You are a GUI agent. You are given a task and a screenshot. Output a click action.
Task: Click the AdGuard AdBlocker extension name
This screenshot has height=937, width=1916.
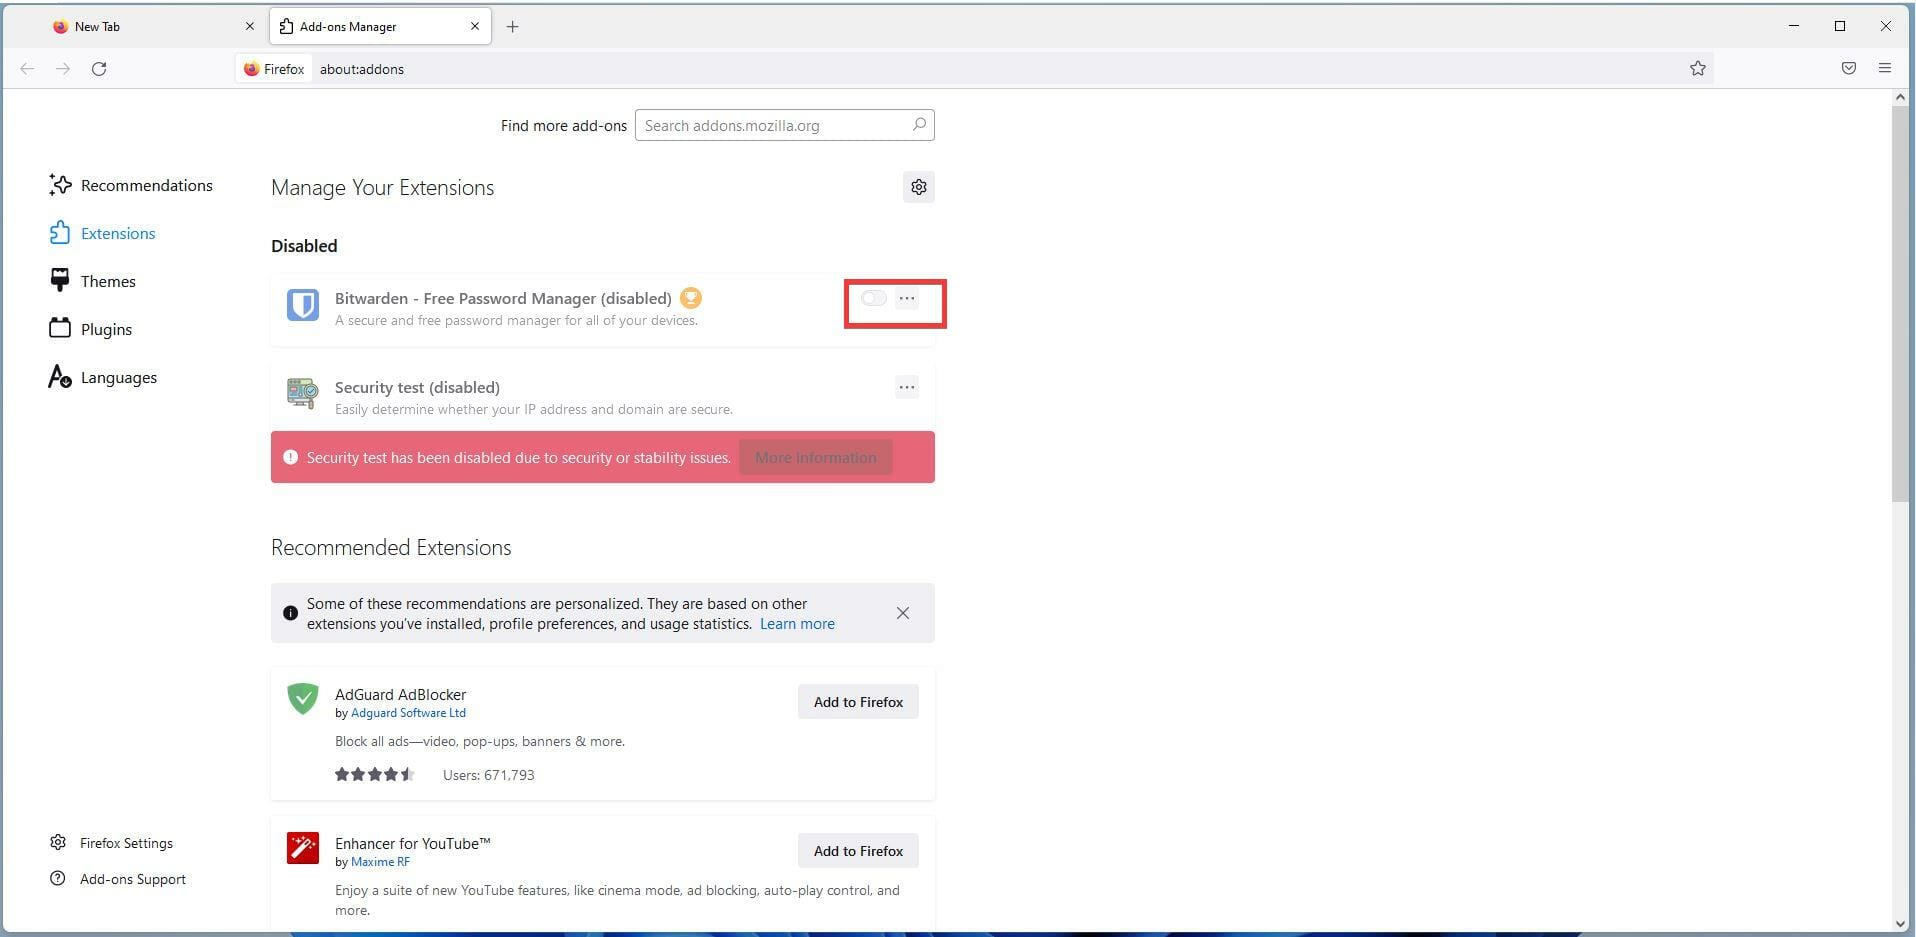click(x=400, y=694)
